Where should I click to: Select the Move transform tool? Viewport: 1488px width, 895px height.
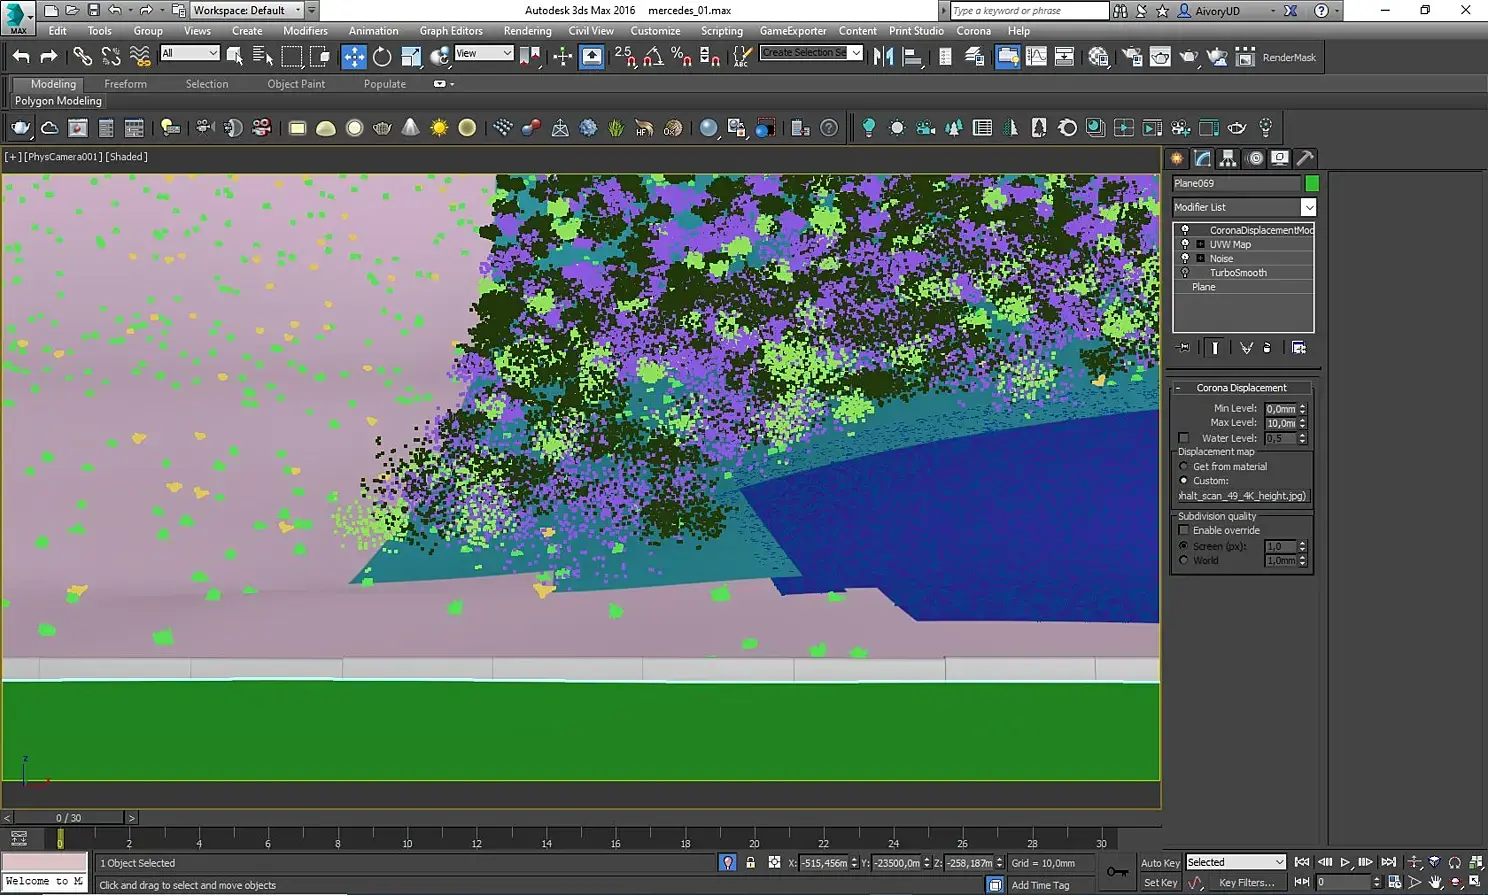click(354, 57)
